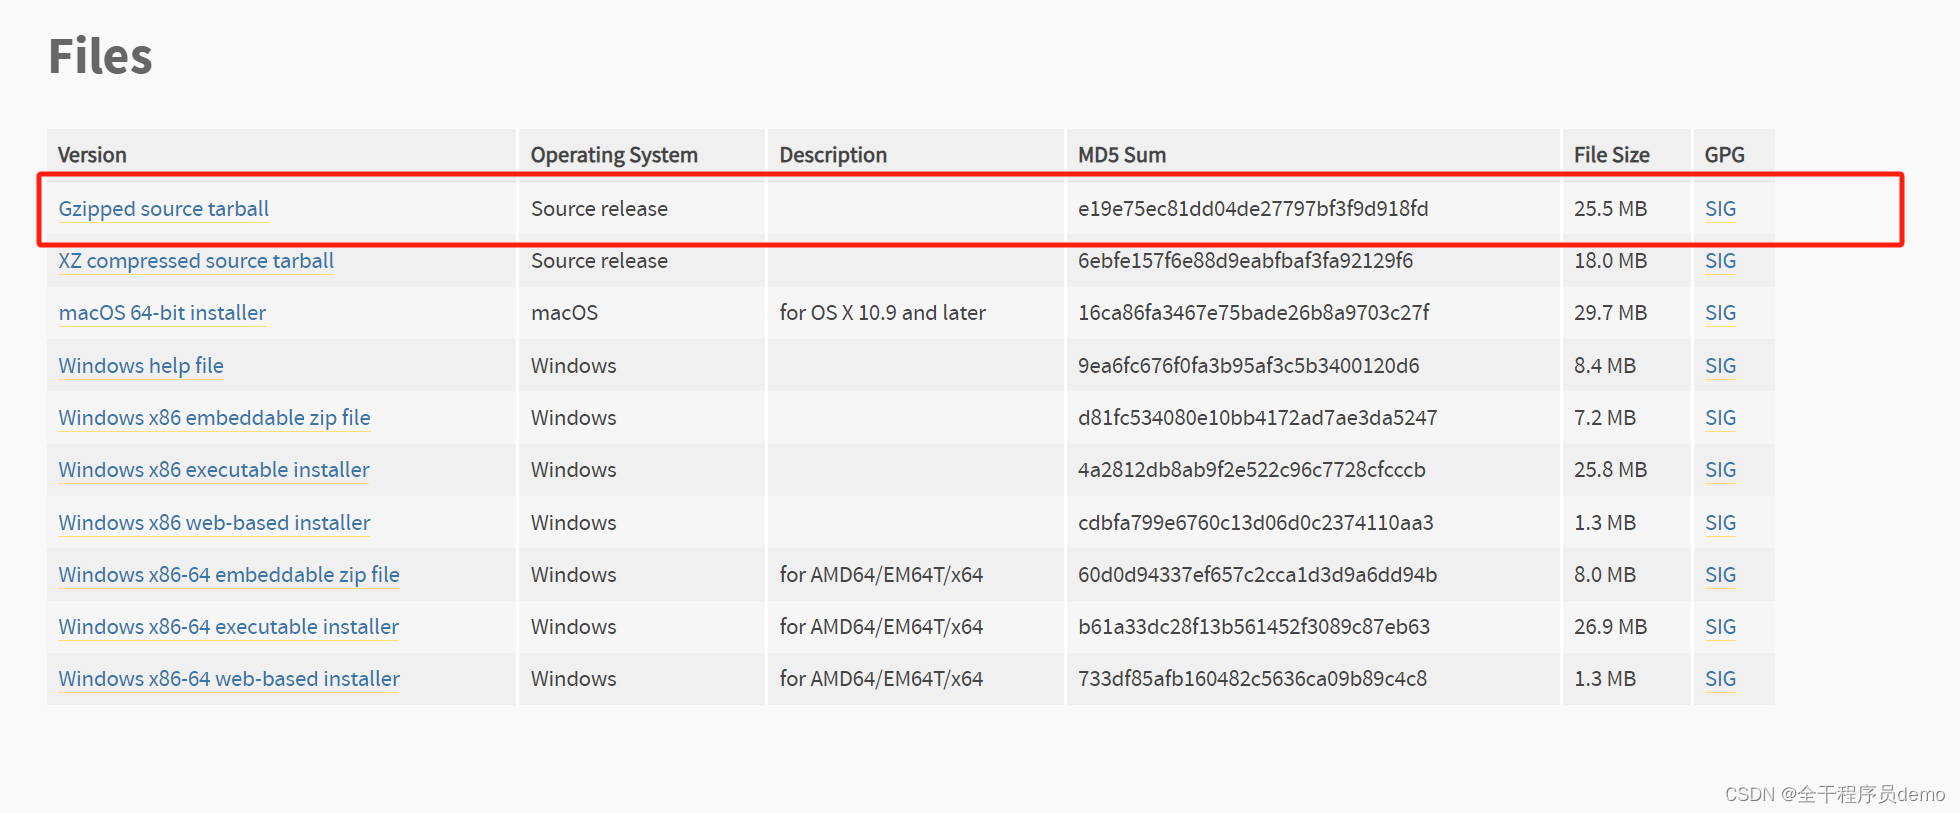
Task: Open the Windows help file link
Action: (x=141, y=366)
